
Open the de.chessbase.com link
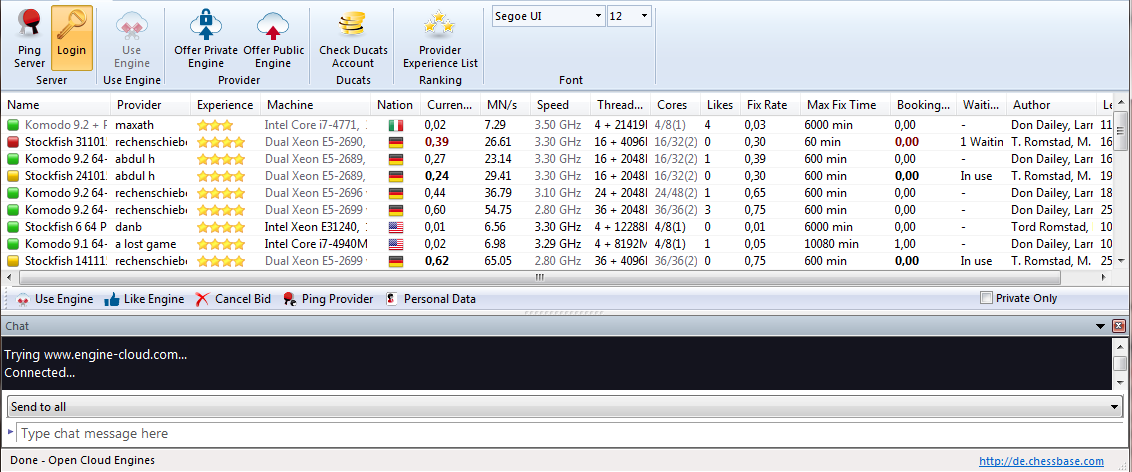(1041, 461)
